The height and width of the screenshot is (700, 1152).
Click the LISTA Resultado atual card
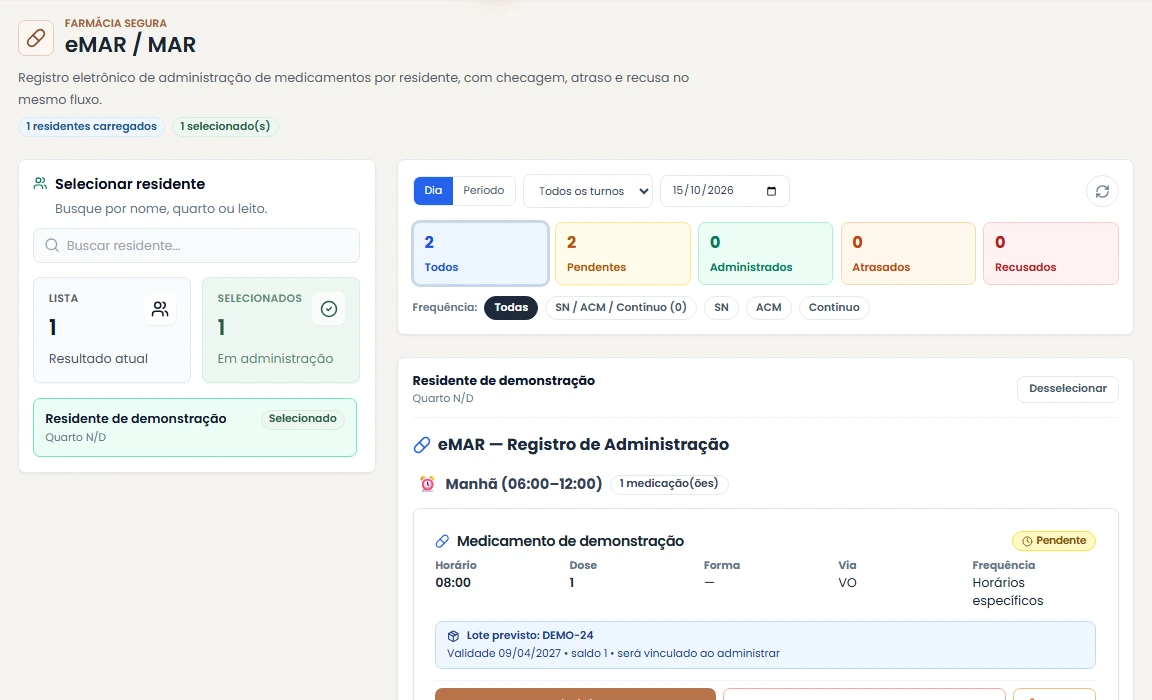click(x=112, y=330)
